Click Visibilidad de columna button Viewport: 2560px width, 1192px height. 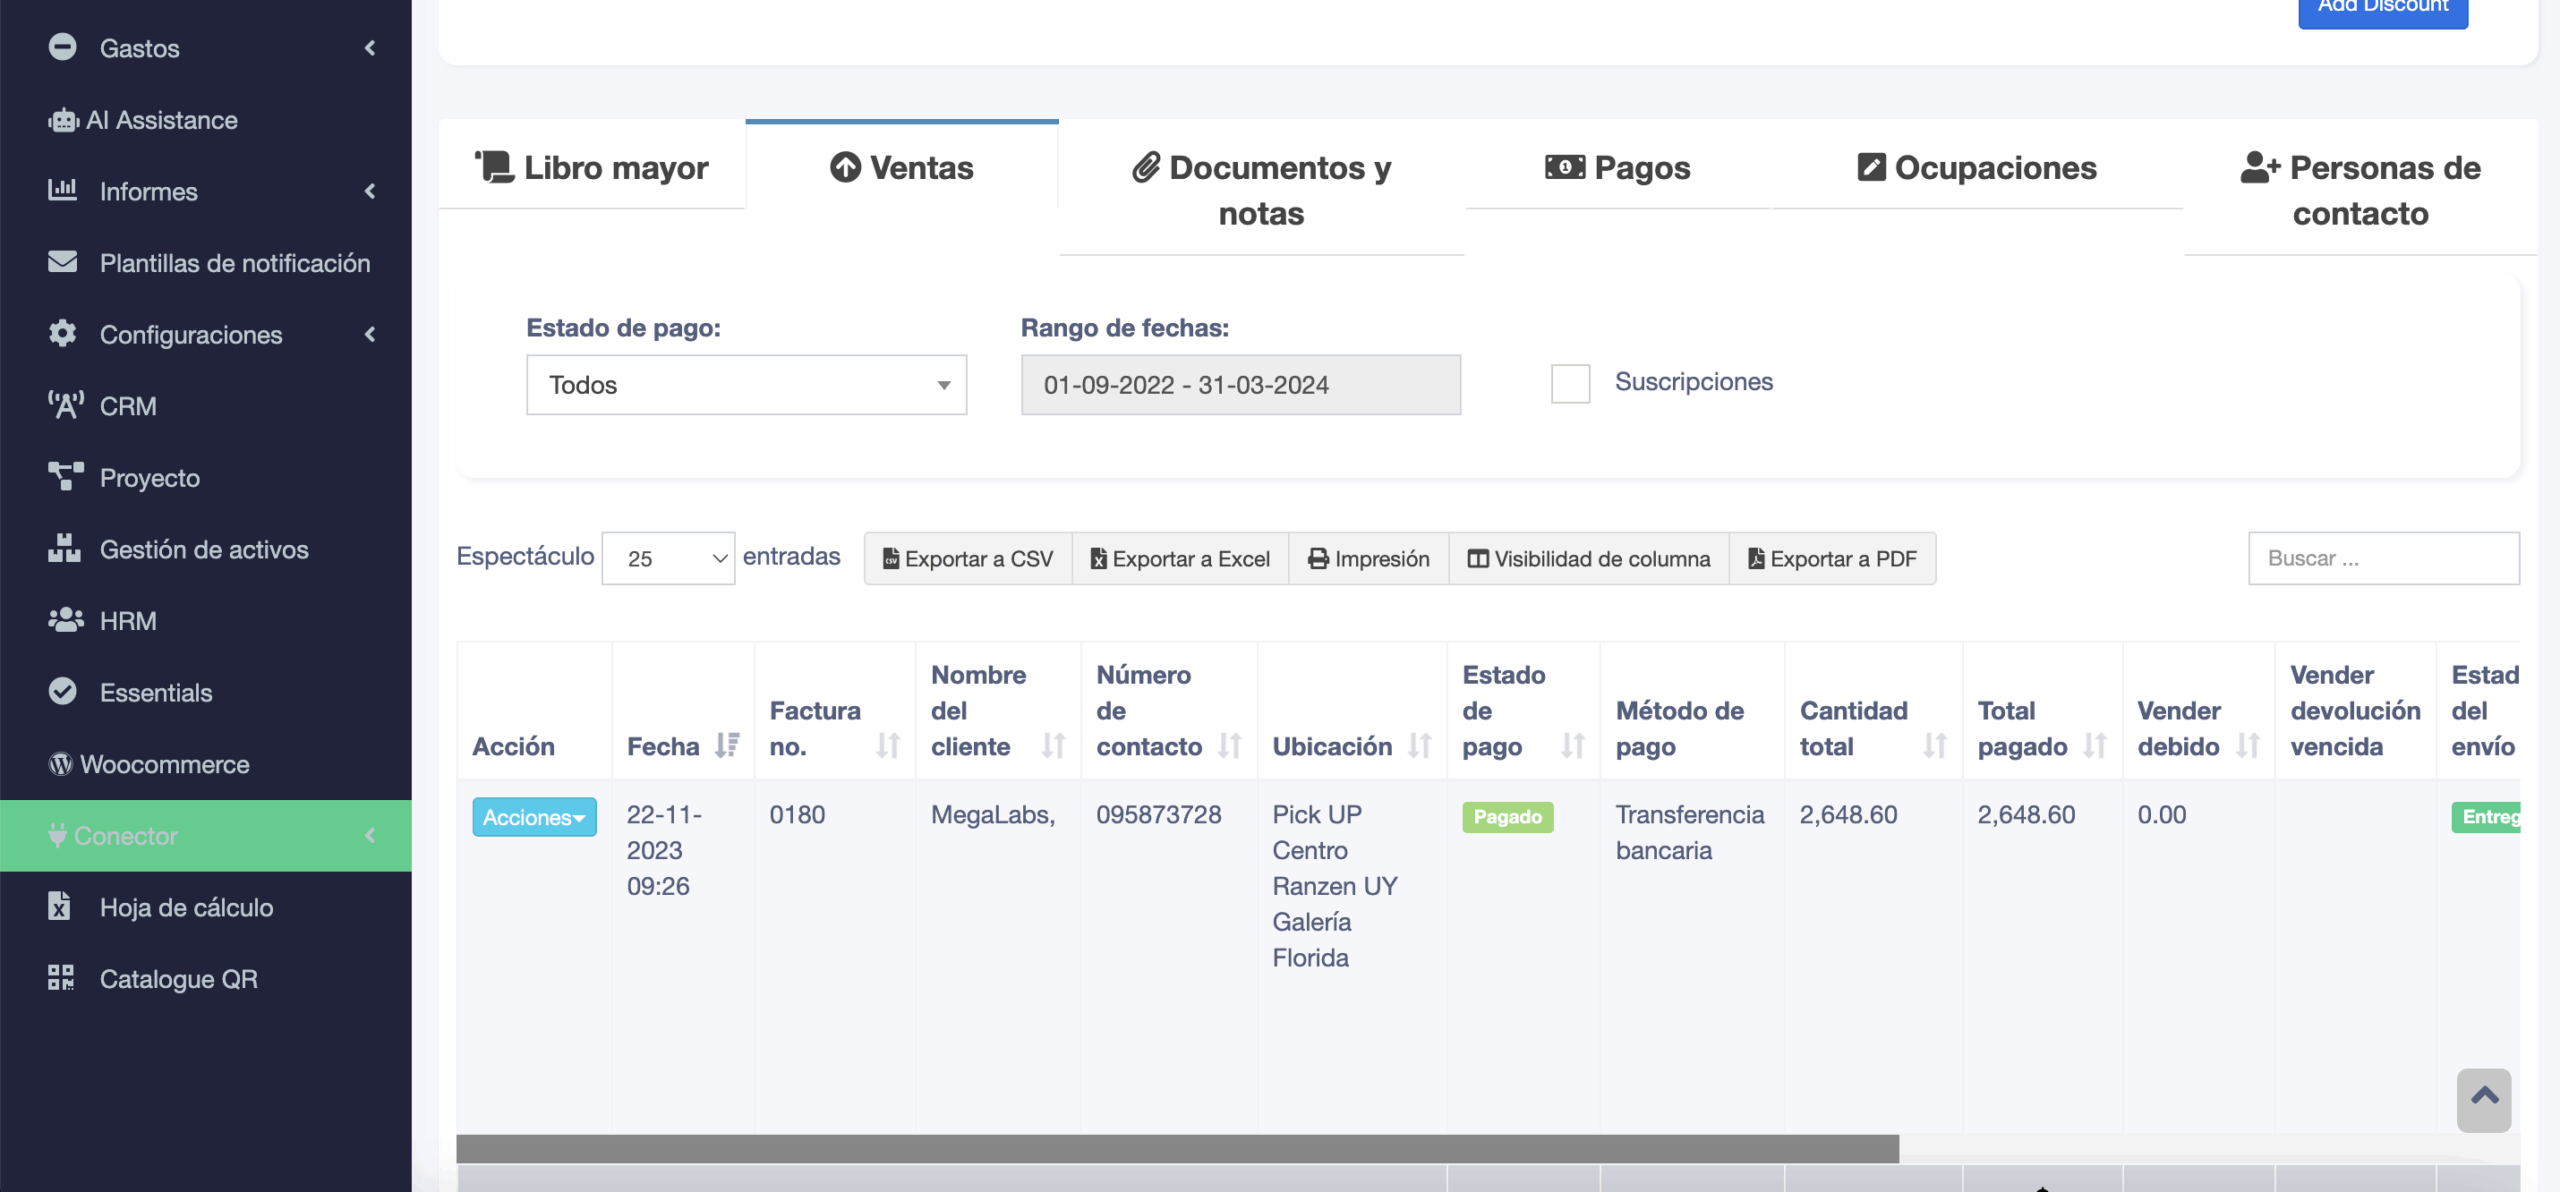tap(1588, 559)
